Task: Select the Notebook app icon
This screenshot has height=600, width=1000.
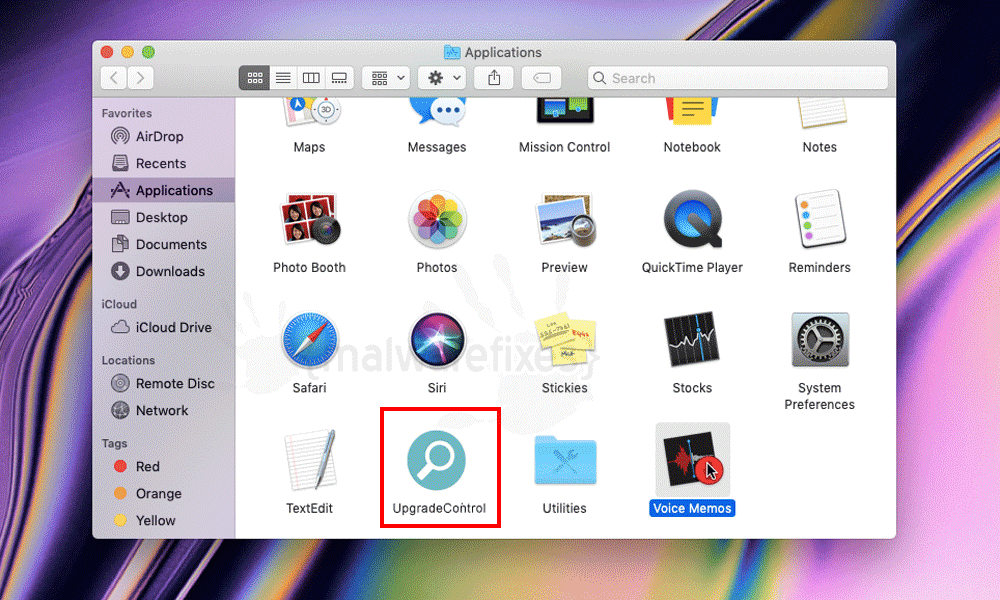Action: tap(692, 112)
